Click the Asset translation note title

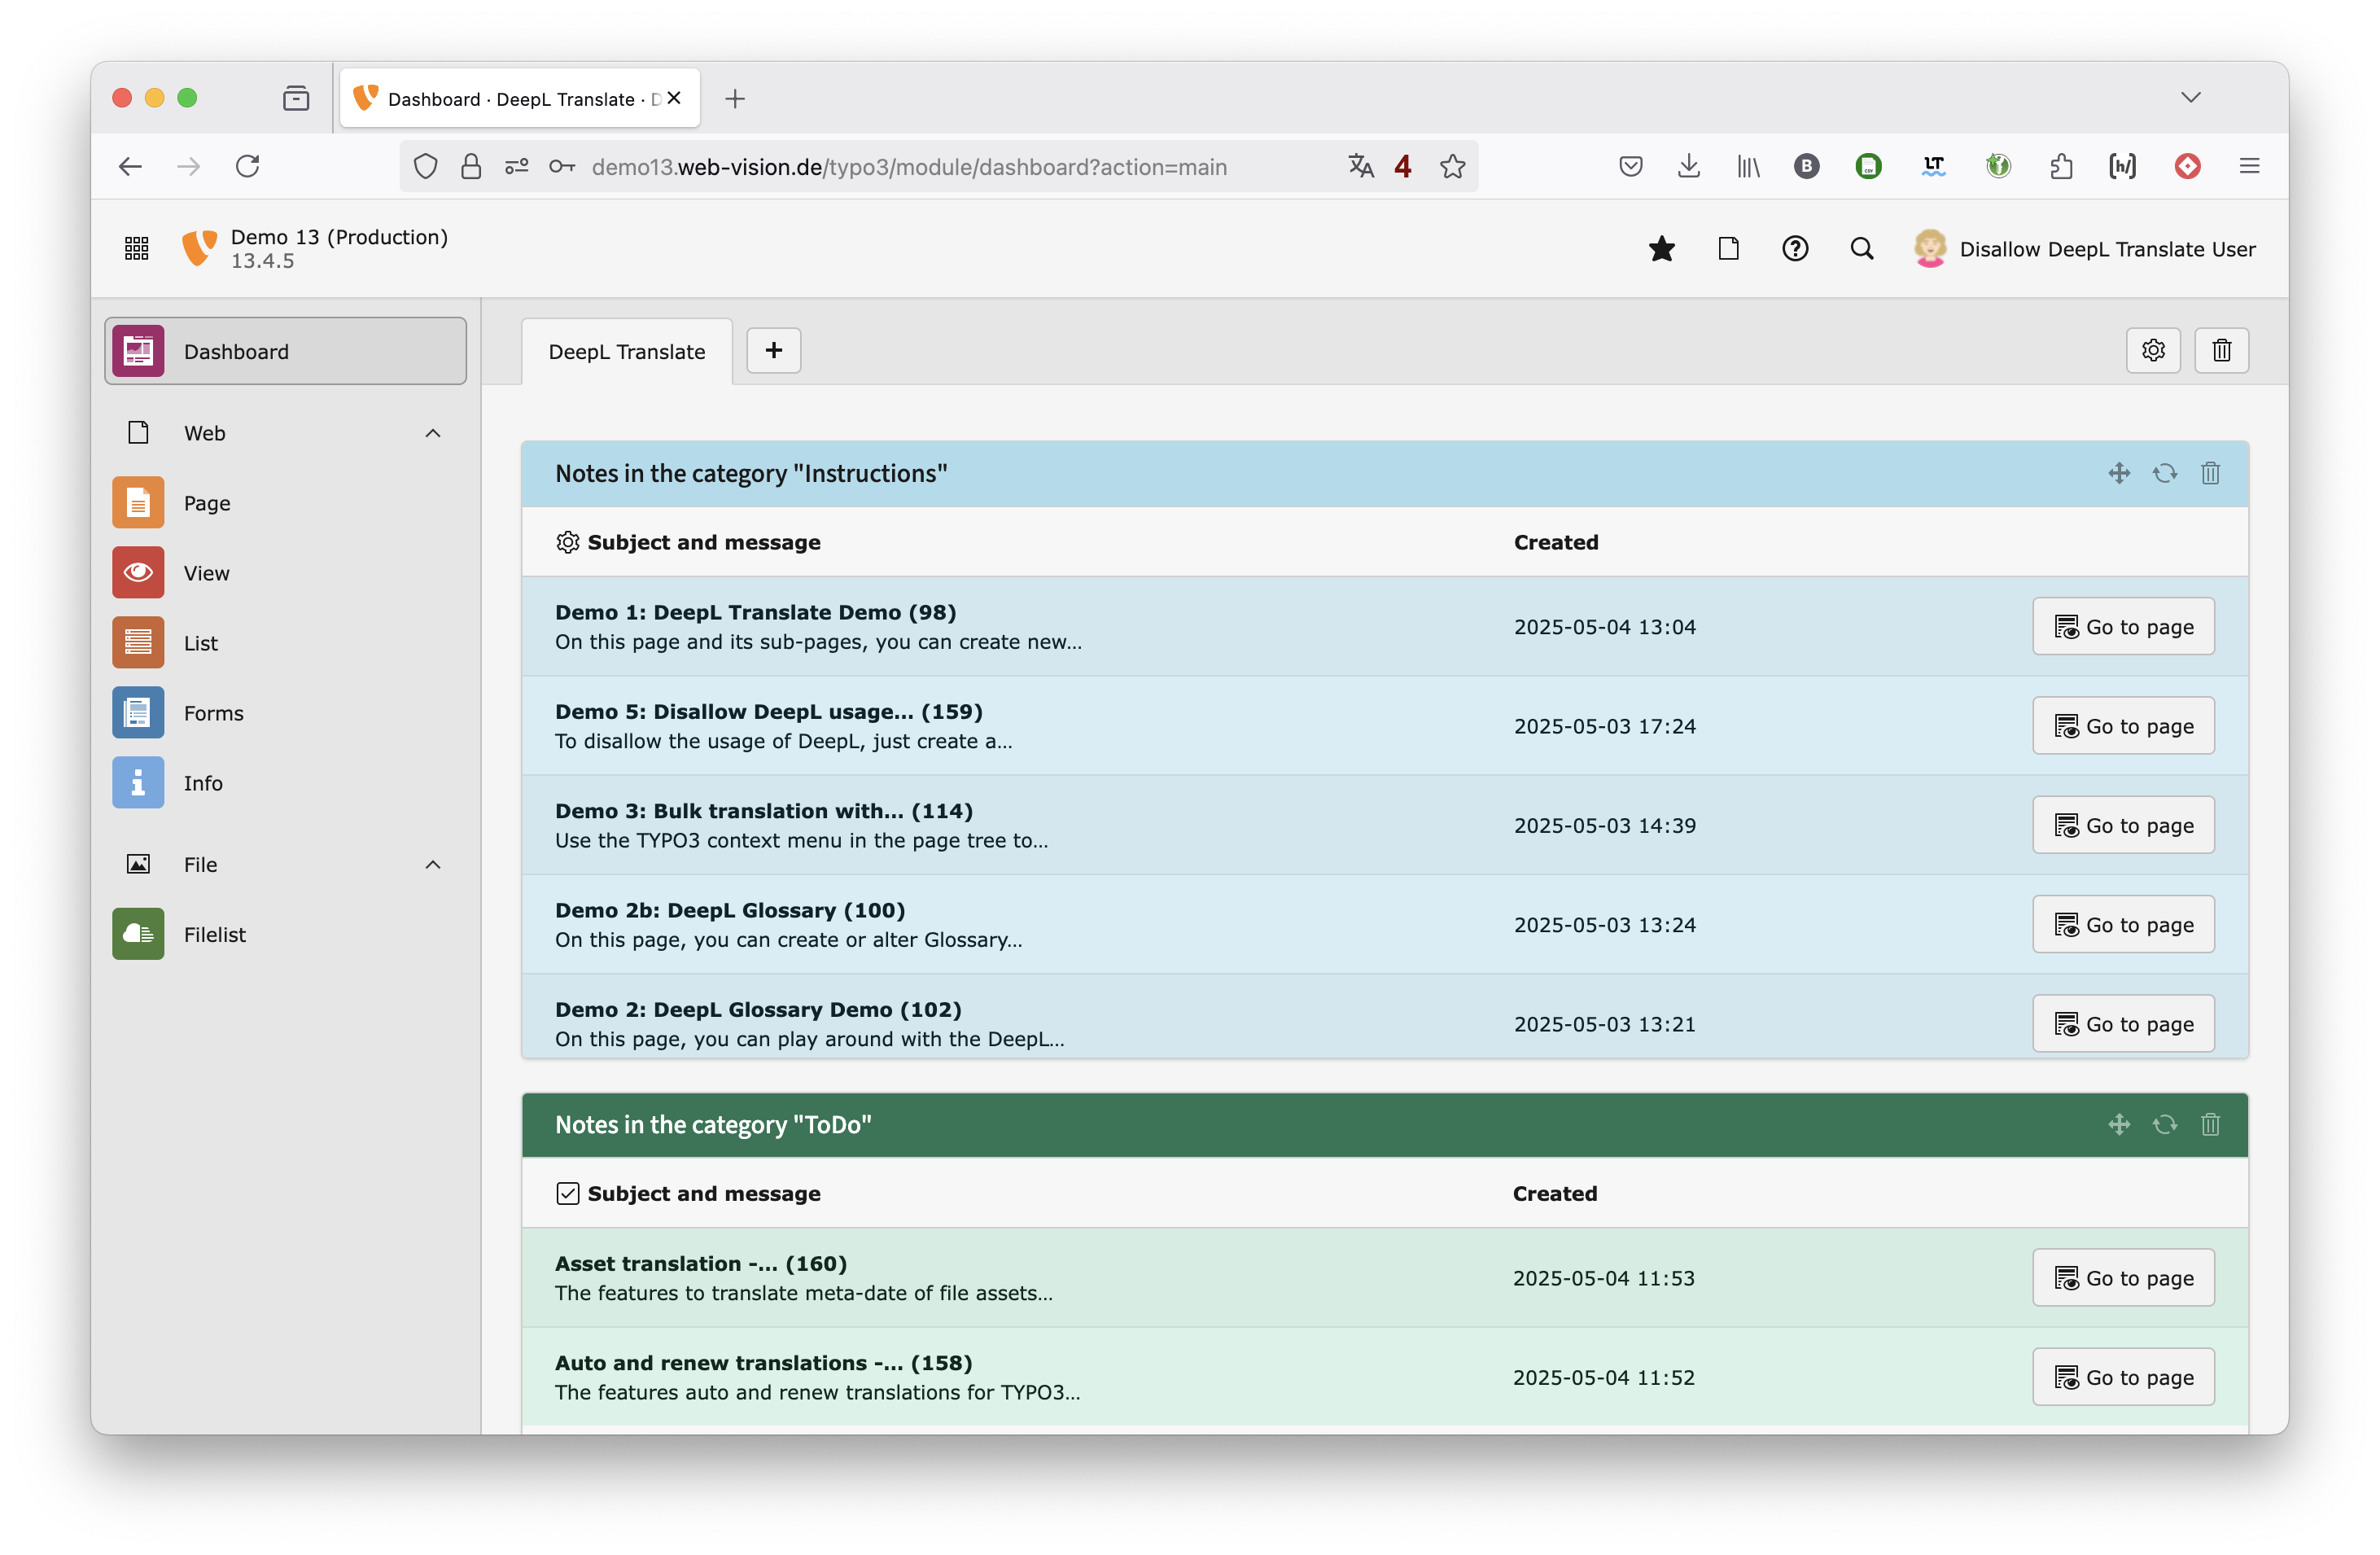tap(700, 1263)
